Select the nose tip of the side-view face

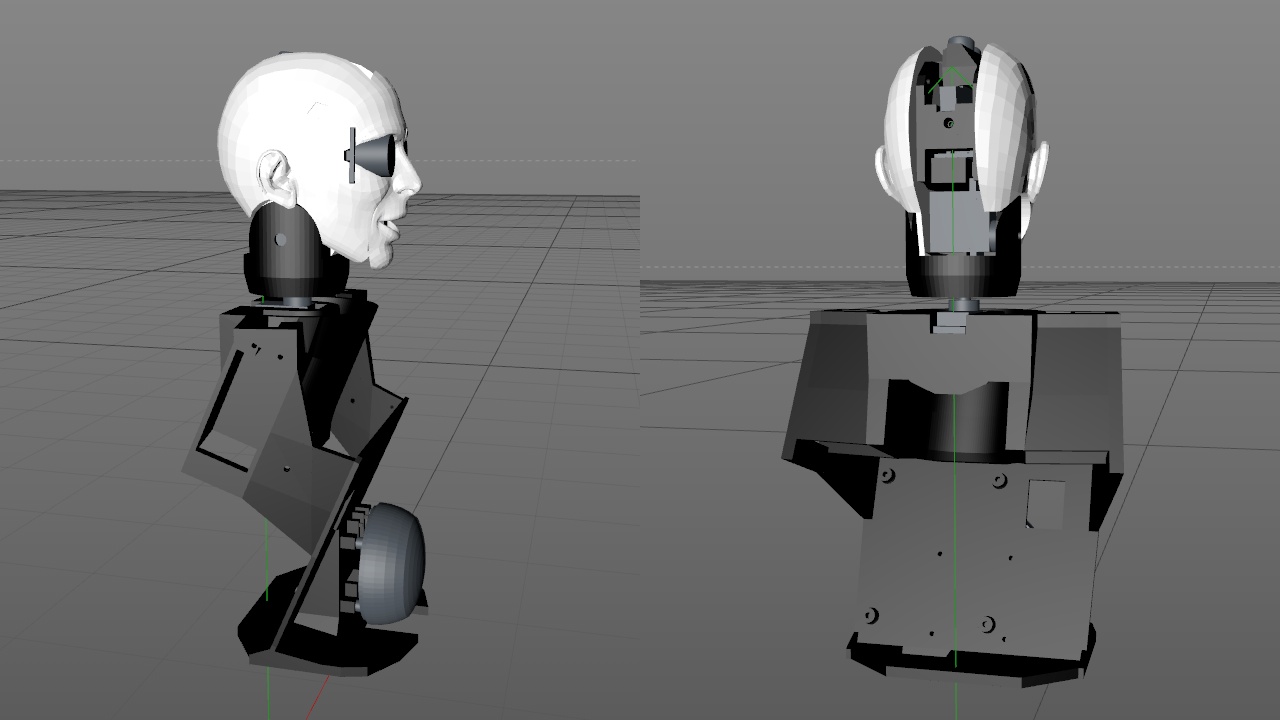pyautogui.click(x=415, y=185)
